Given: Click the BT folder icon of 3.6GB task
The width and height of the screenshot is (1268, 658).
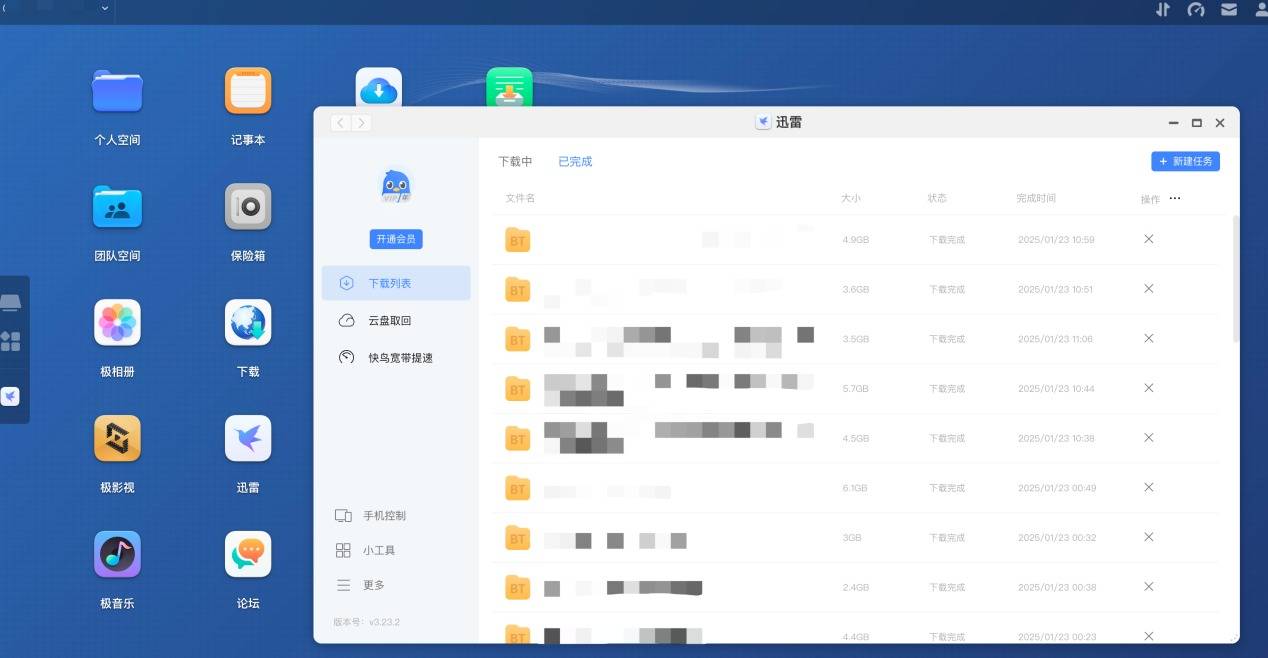Looking at the screenshot, I should (517, 289).
